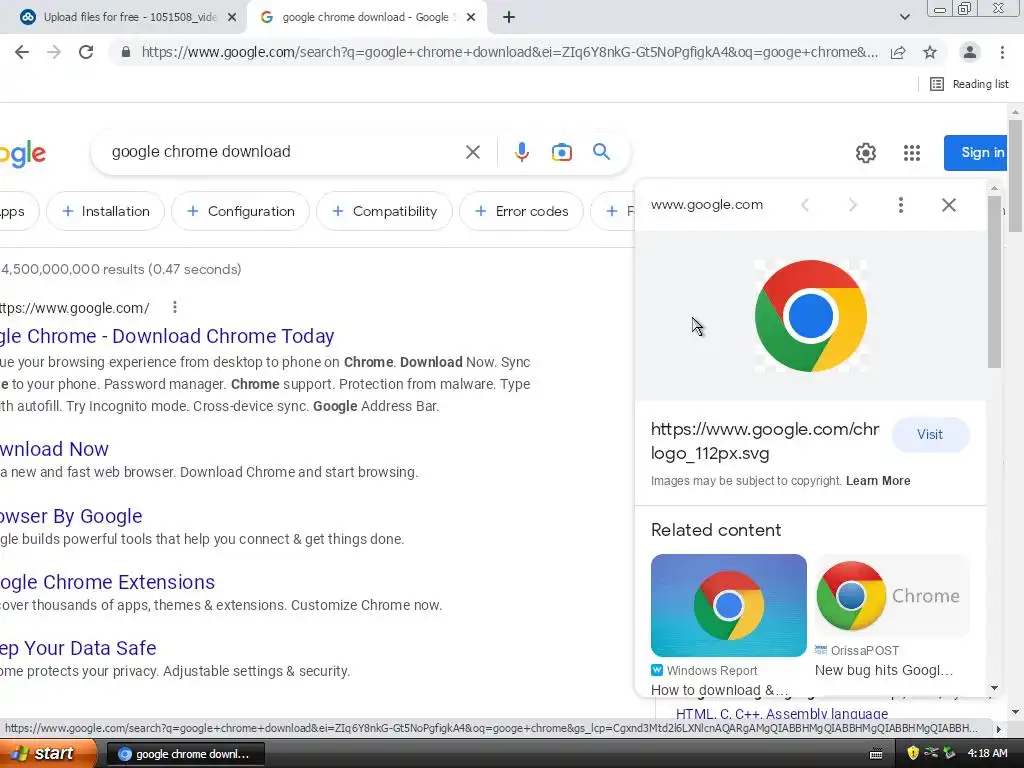The image size is (1024, 768).
Task: Click the Sign in button
Action: (976, 153)
